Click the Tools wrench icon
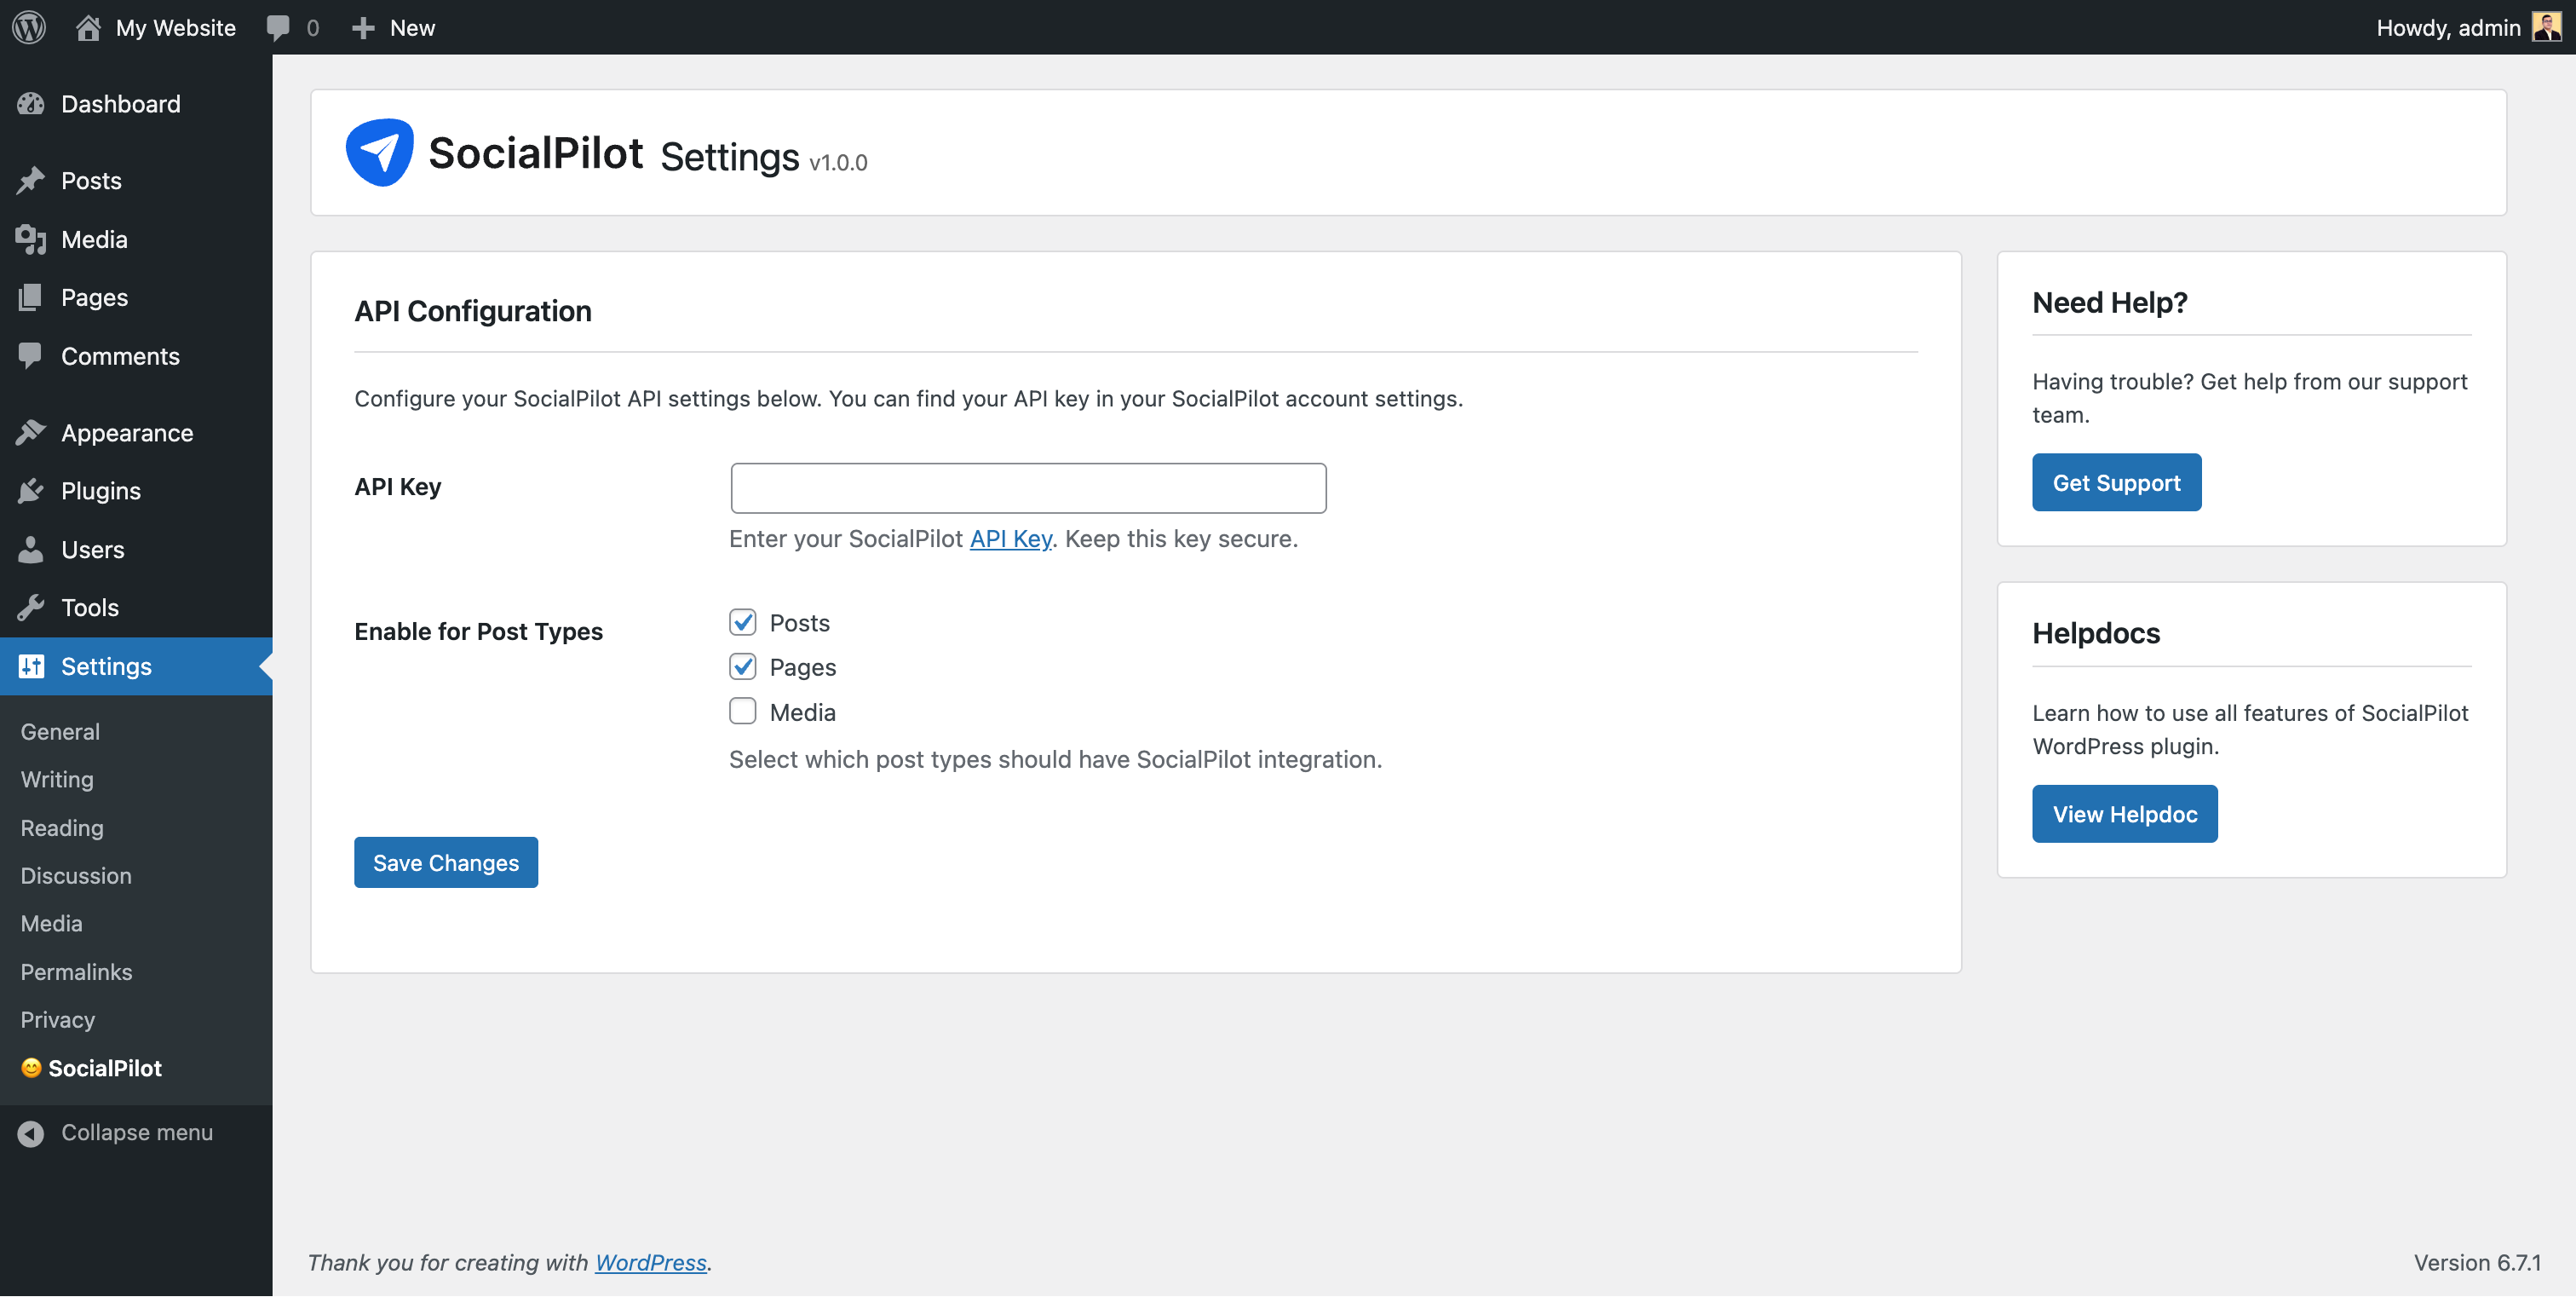 coord(31,607)
